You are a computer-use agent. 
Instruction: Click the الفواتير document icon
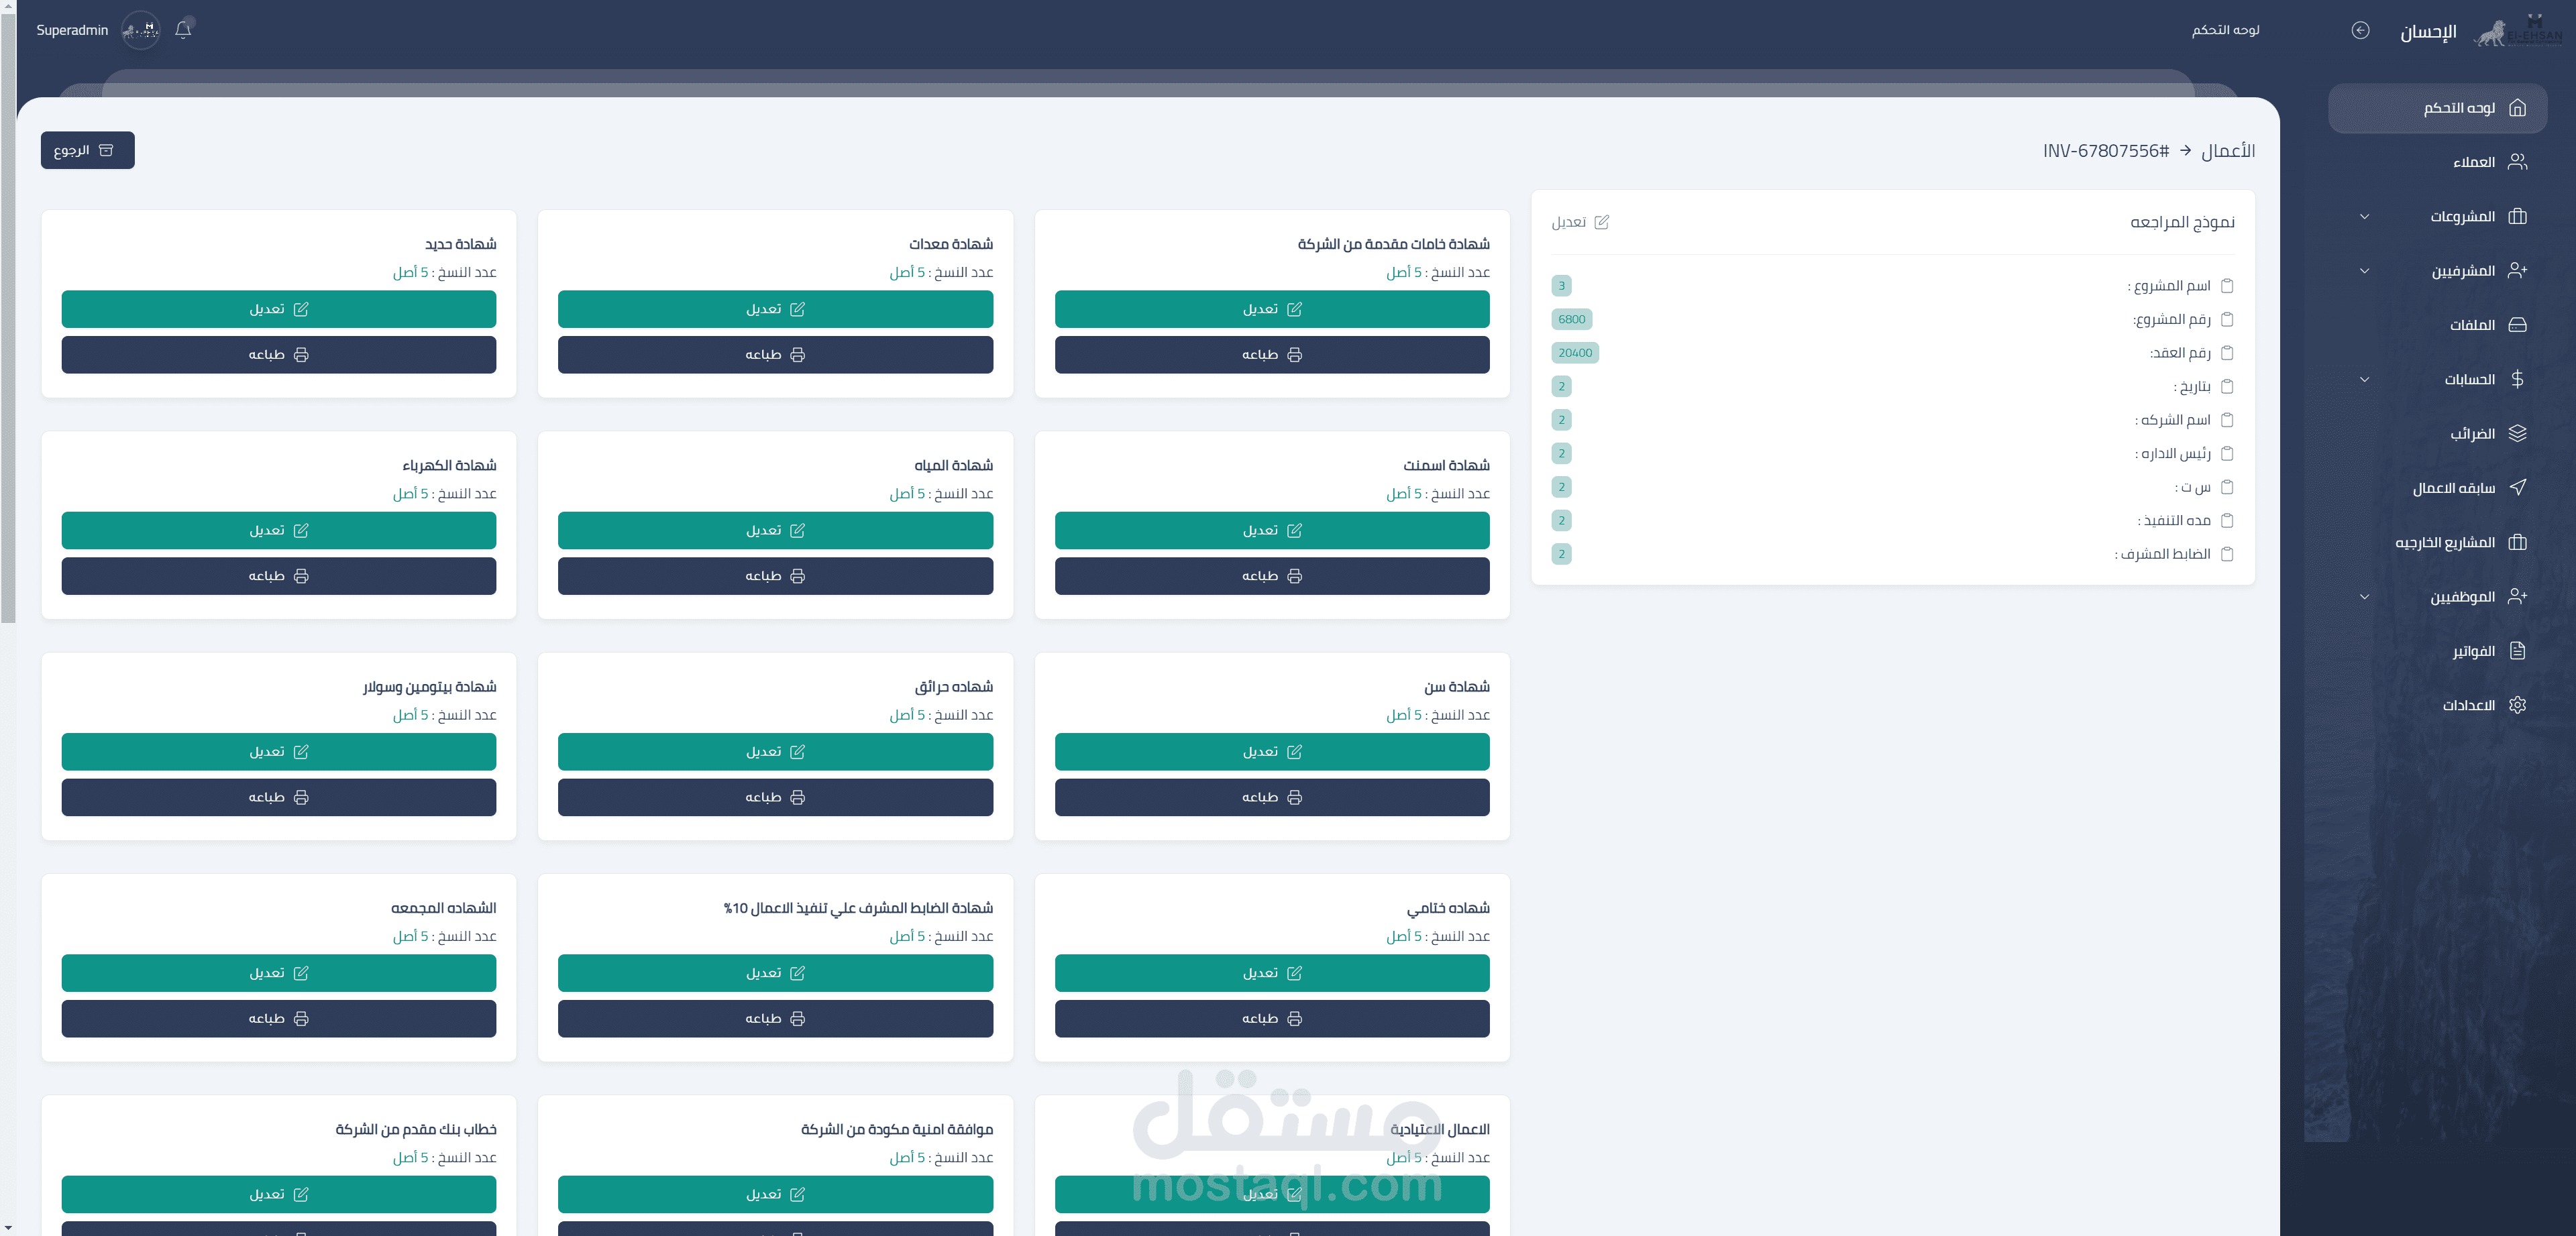[2517, 651]
